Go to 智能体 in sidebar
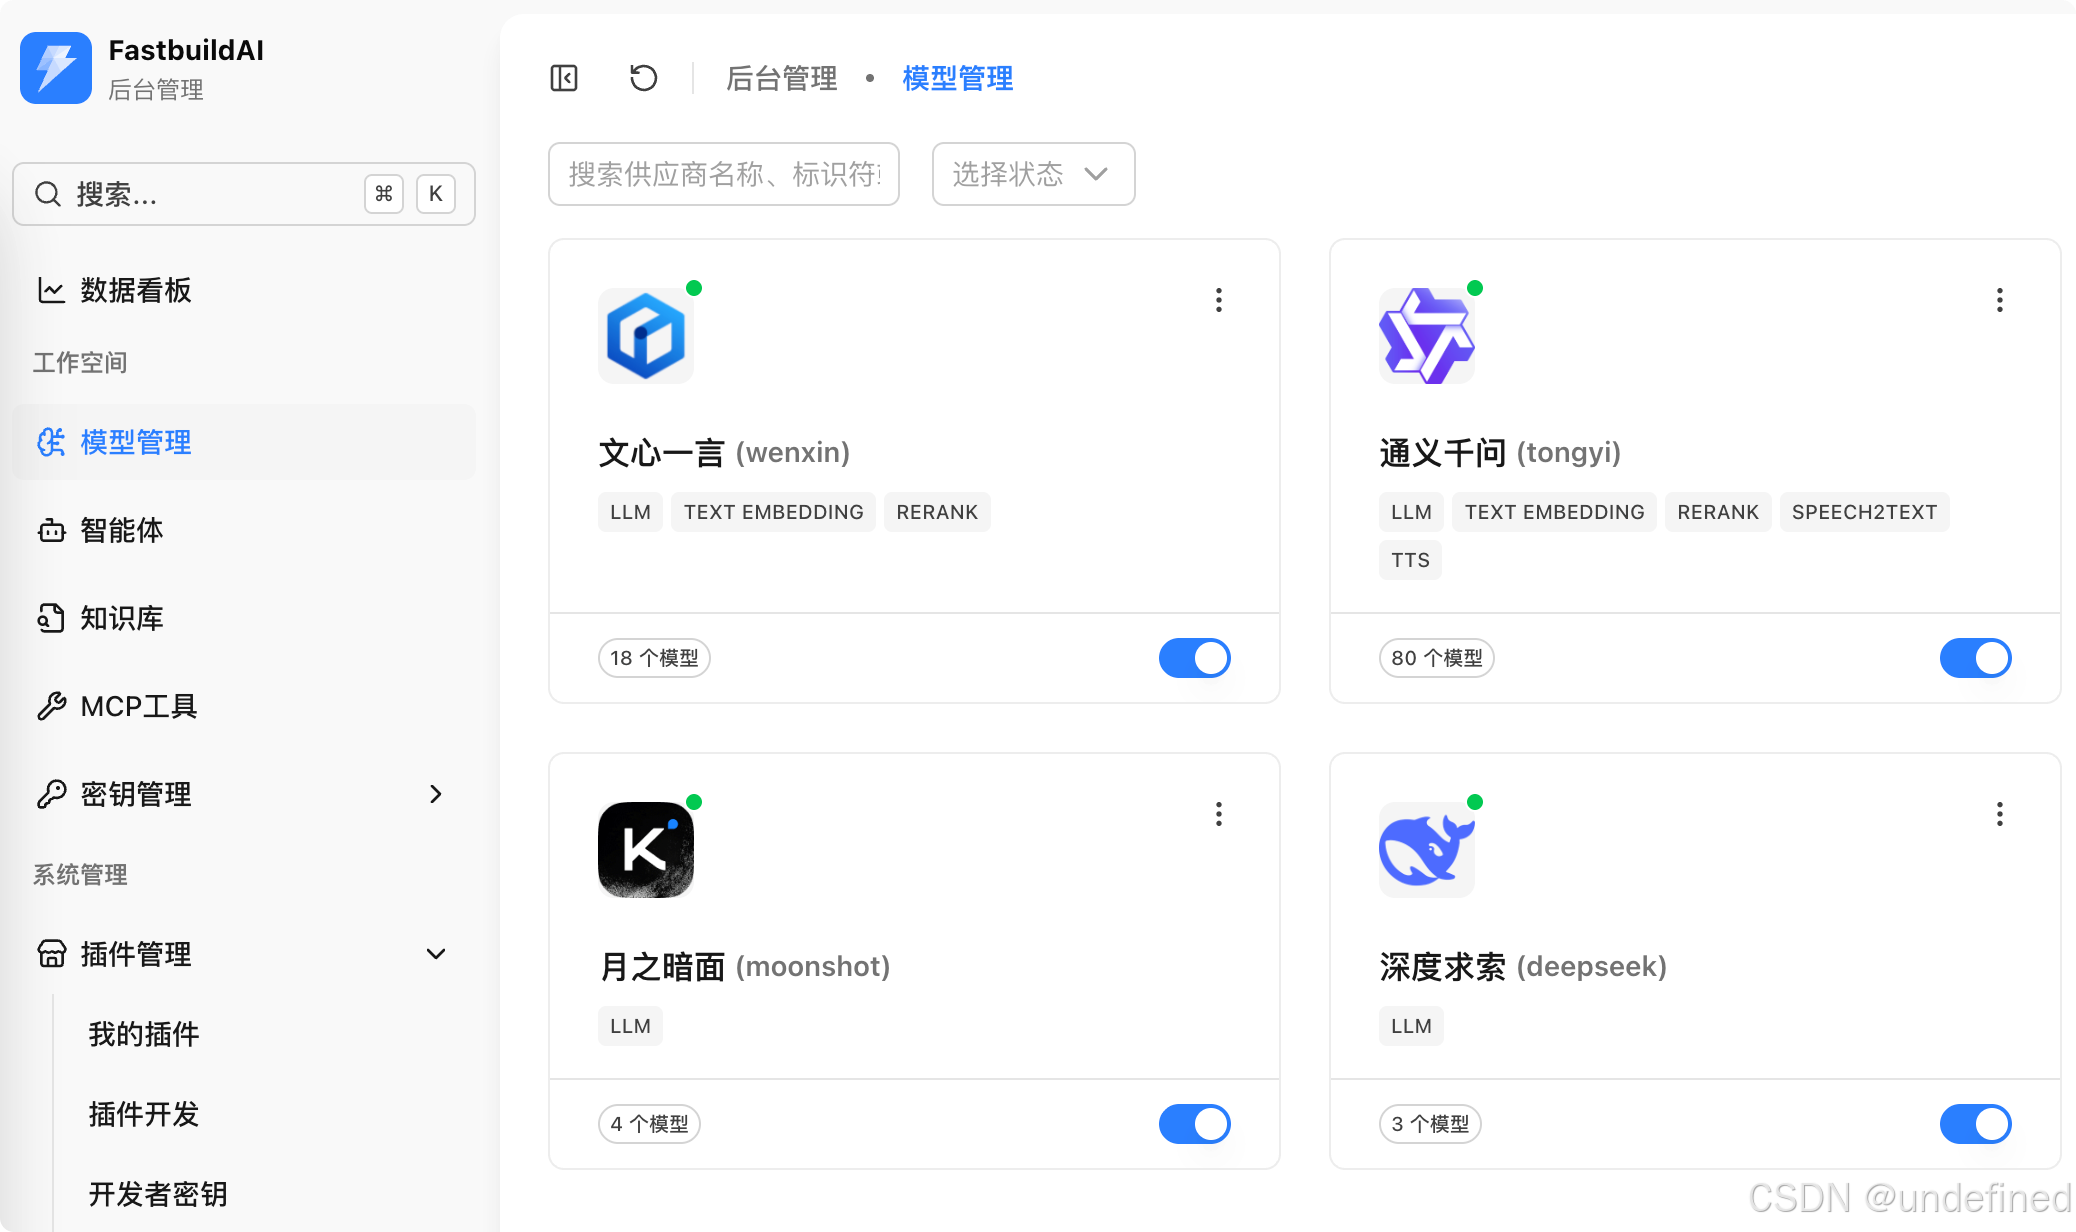Screen dimensions: 2076x1232 (122, 530)
